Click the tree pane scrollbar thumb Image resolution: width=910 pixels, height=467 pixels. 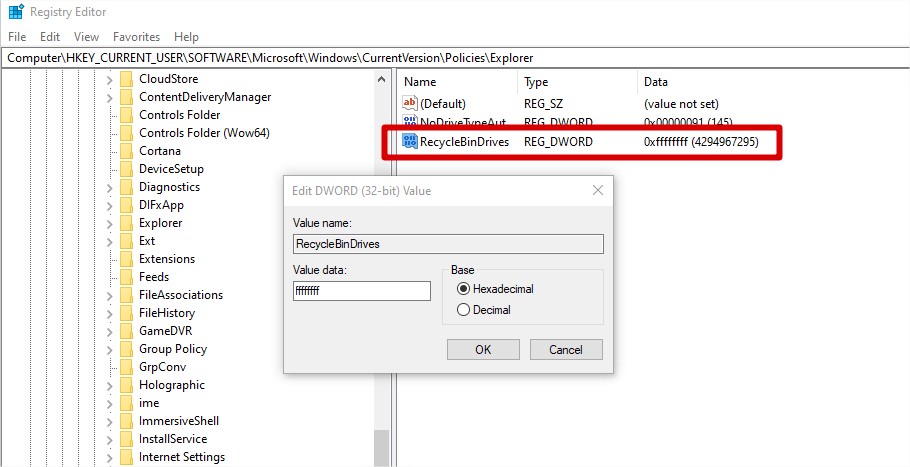click(381, 447)
